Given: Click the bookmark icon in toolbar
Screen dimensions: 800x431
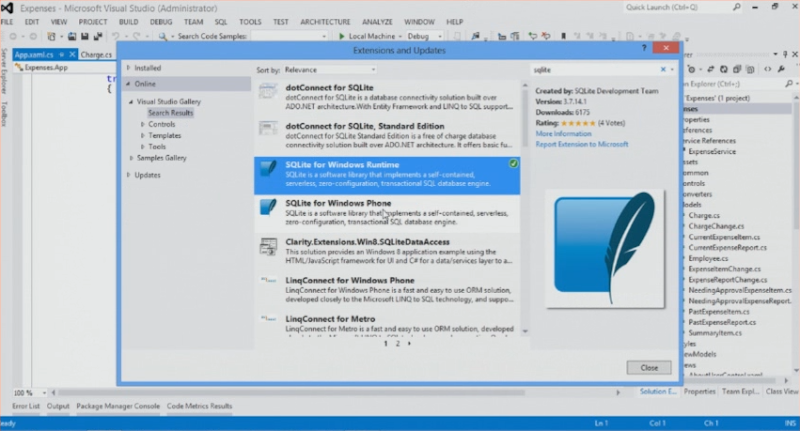Looking at the screenshot, I should tap(563, 36).
